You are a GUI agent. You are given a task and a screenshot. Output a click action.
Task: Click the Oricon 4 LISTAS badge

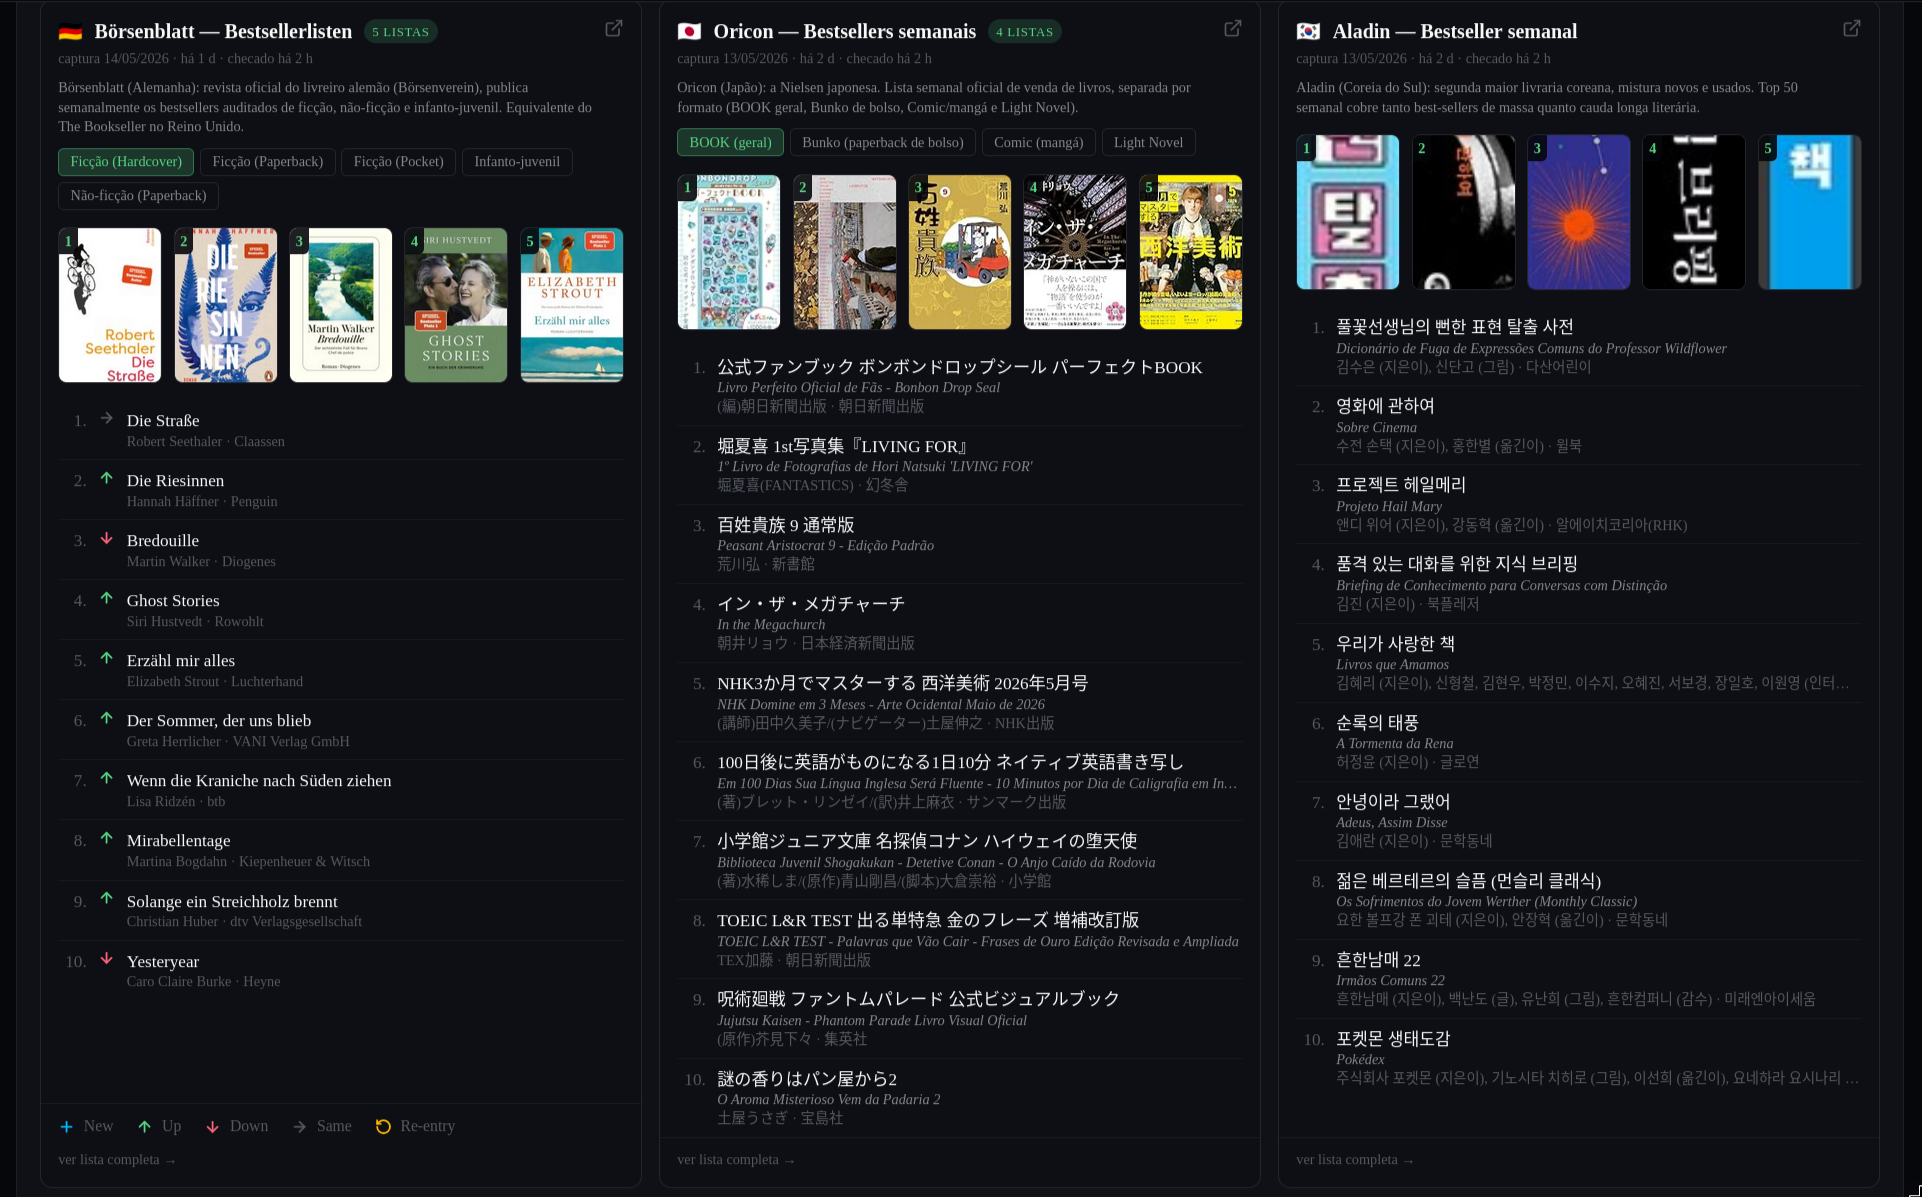(x=1024, y=32)
